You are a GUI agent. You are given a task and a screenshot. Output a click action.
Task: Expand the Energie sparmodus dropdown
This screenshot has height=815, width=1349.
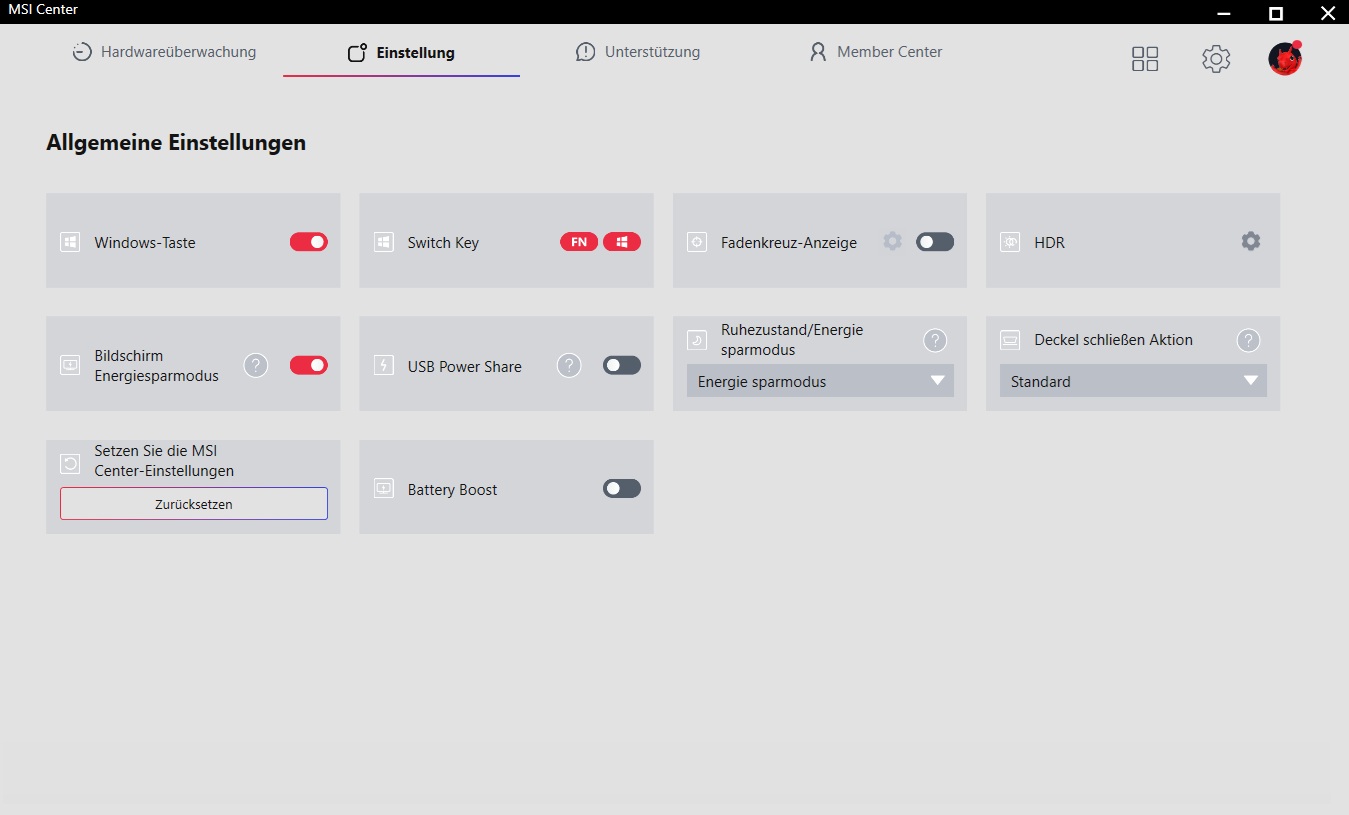click(x=820, y=381)
